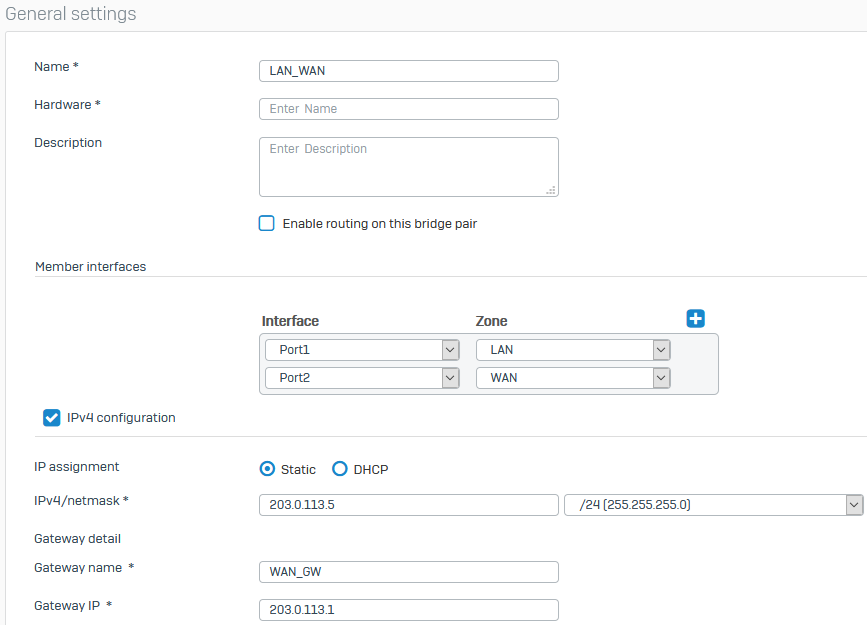This screenshot has width=867, height=625.
Task: Click the Hardware name input field
Action: coord(408,108)
